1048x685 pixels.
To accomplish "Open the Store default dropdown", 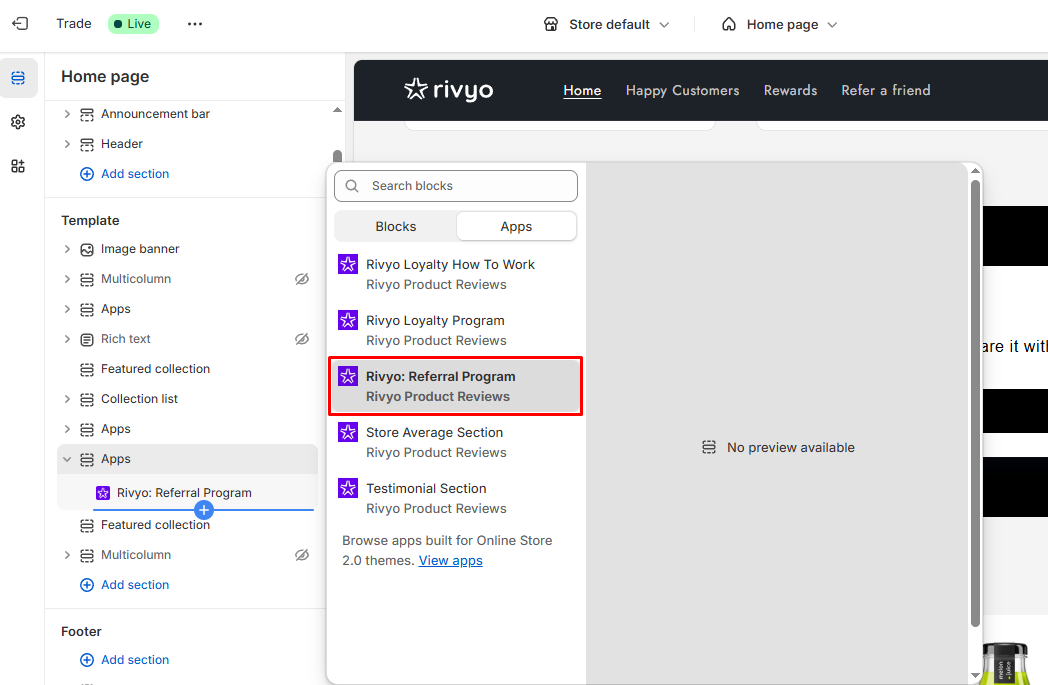I will [x=607, y=25].
